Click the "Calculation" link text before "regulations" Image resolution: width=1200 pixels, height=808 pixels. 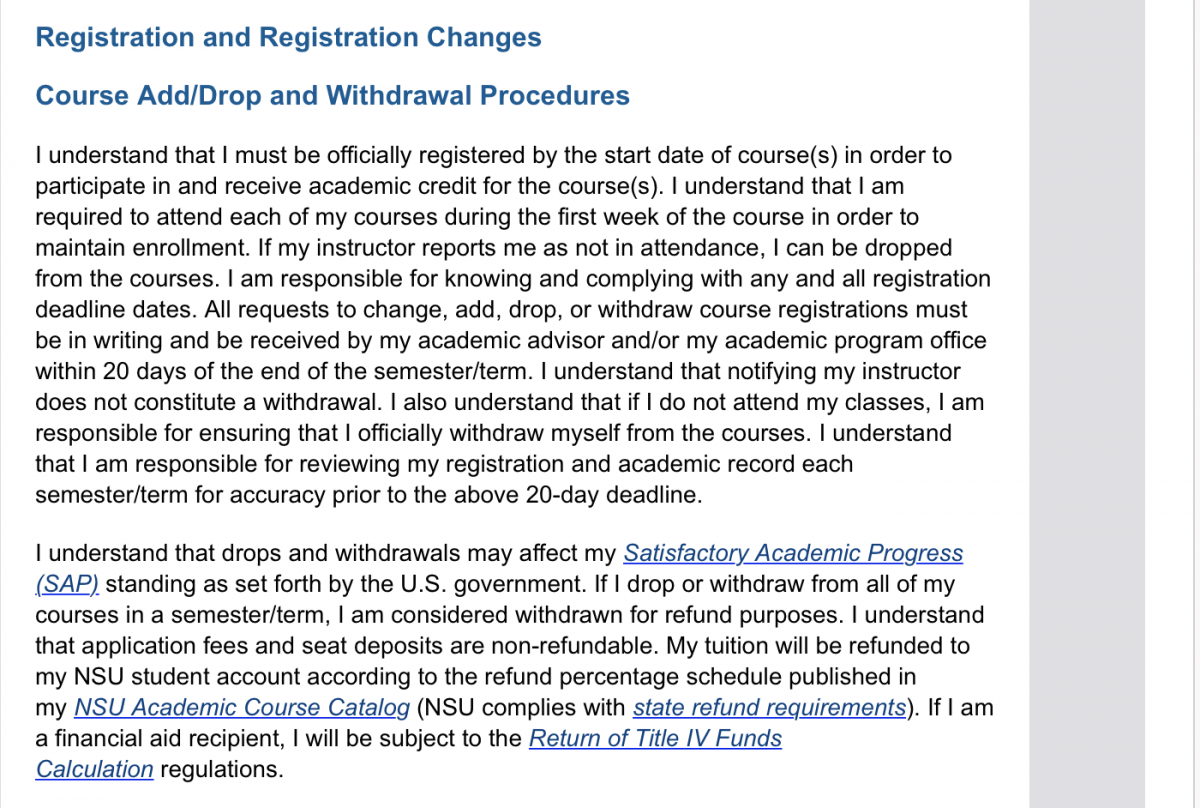pos(94,770)
